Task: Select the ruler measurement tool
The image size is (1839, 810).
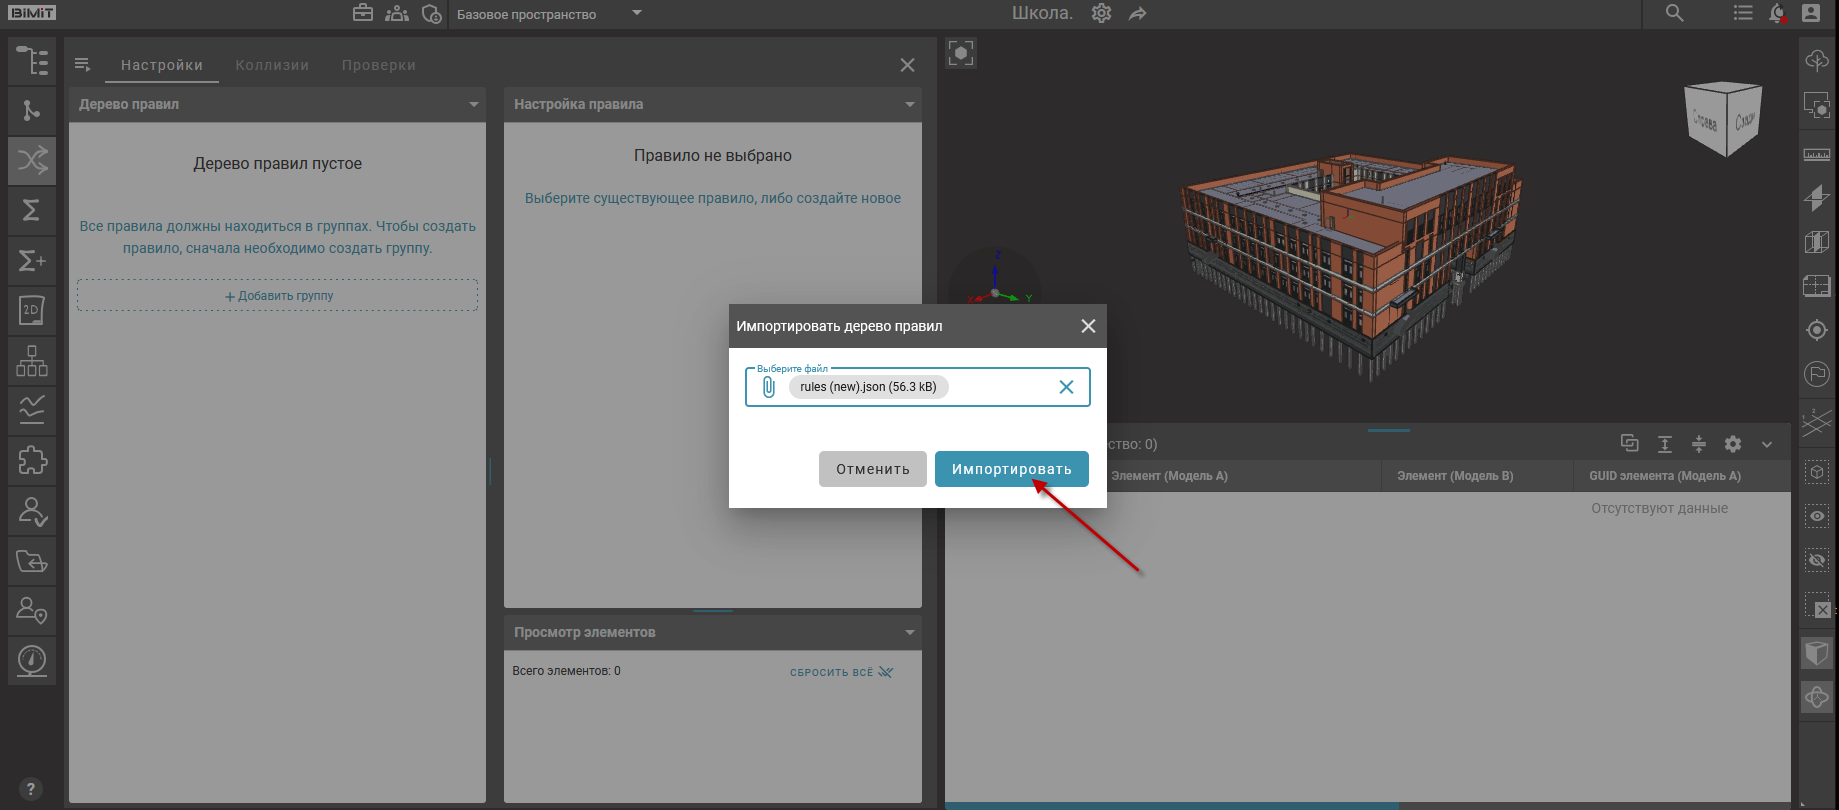Action: pyautogui.click(x=1816, y=154)
